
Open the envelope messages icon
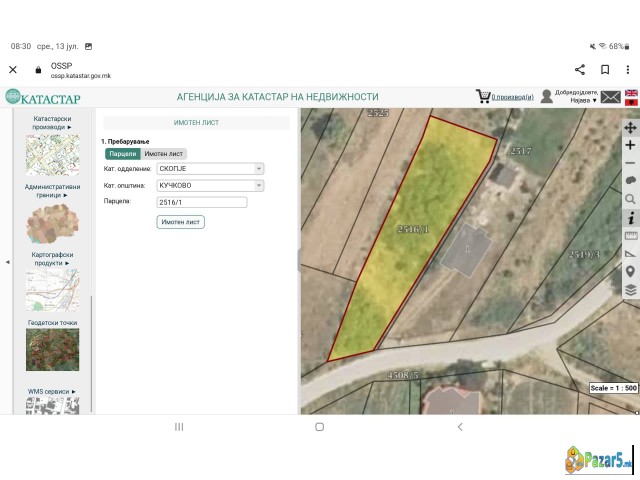(610, 96)
